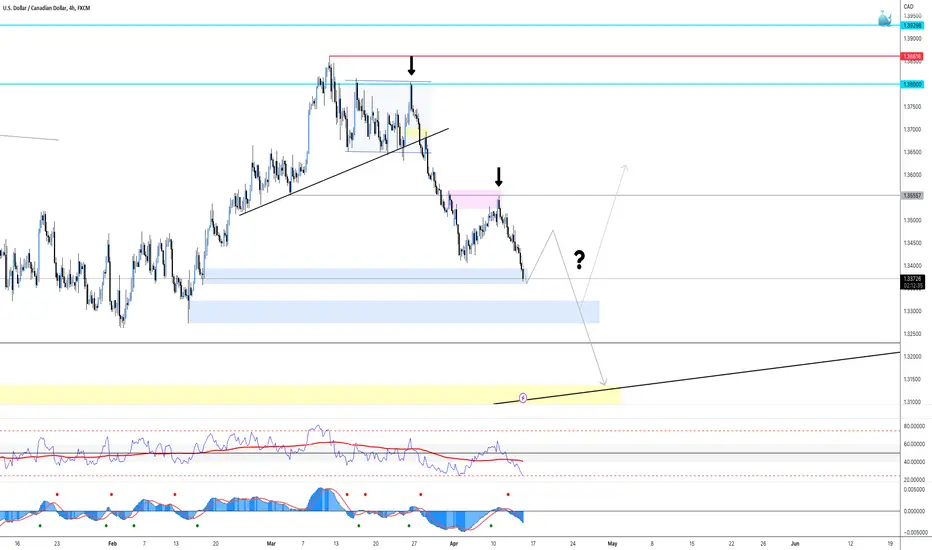Click the CAD currency label on the price scale

coord(908,7)
